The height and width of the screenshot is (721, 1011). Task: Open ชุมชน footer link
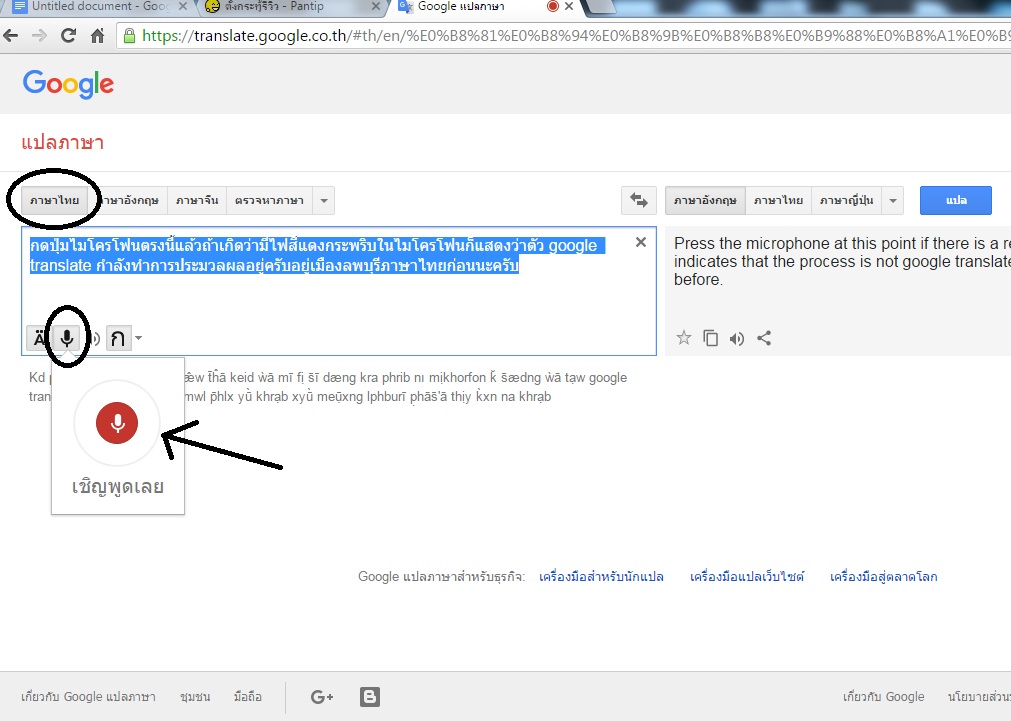pyautogui.click(x=195, y=696)
